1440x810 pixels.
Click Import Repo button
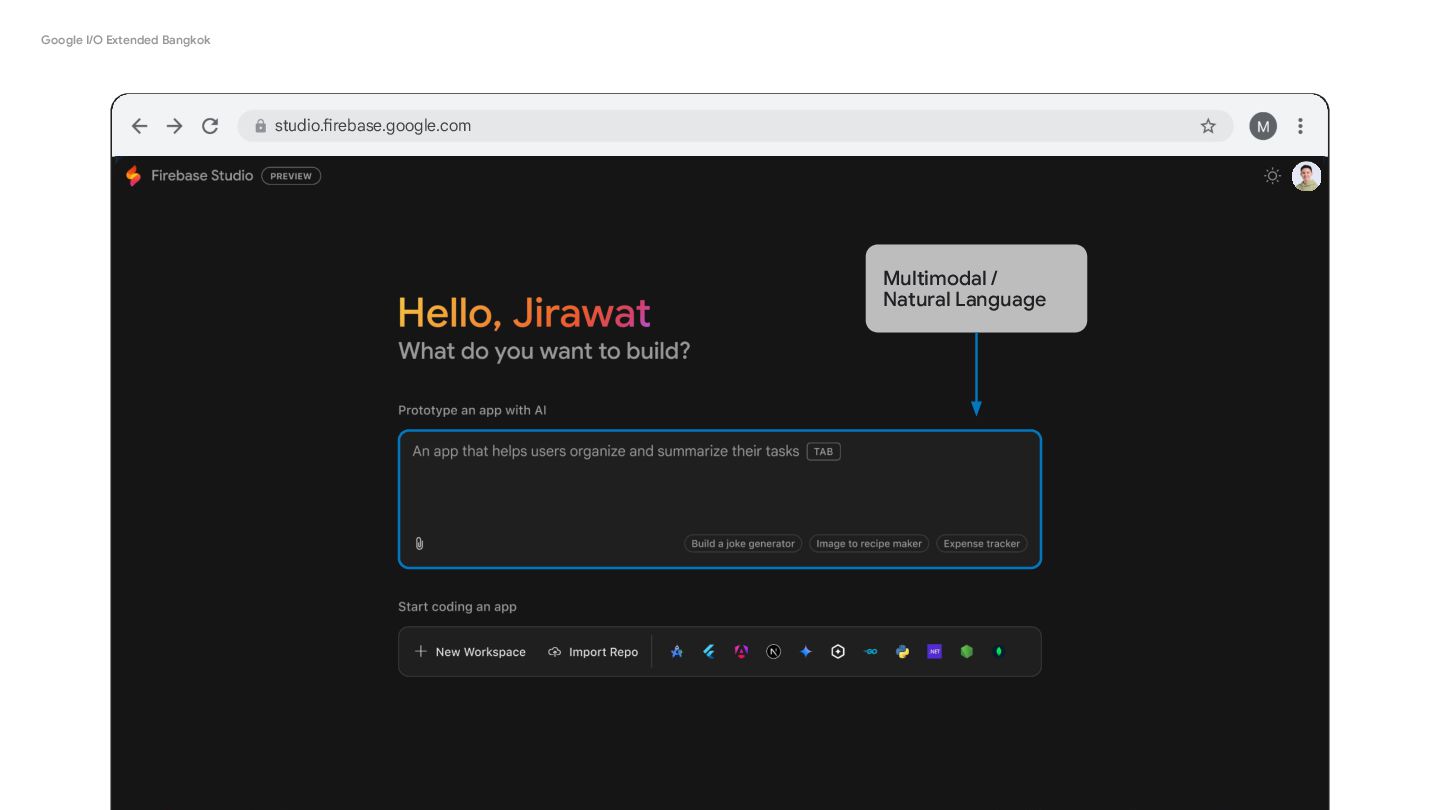[593, 652]
